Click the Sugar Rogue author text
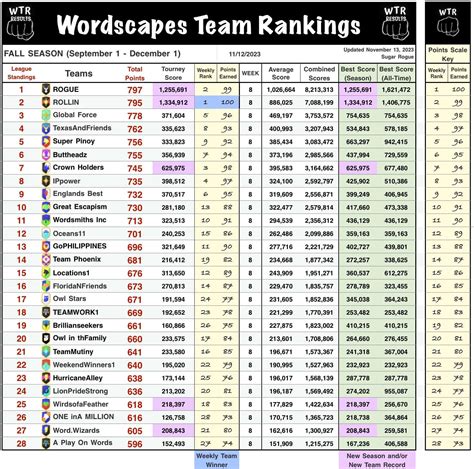The image size is (474, 469). pos(397,57)
